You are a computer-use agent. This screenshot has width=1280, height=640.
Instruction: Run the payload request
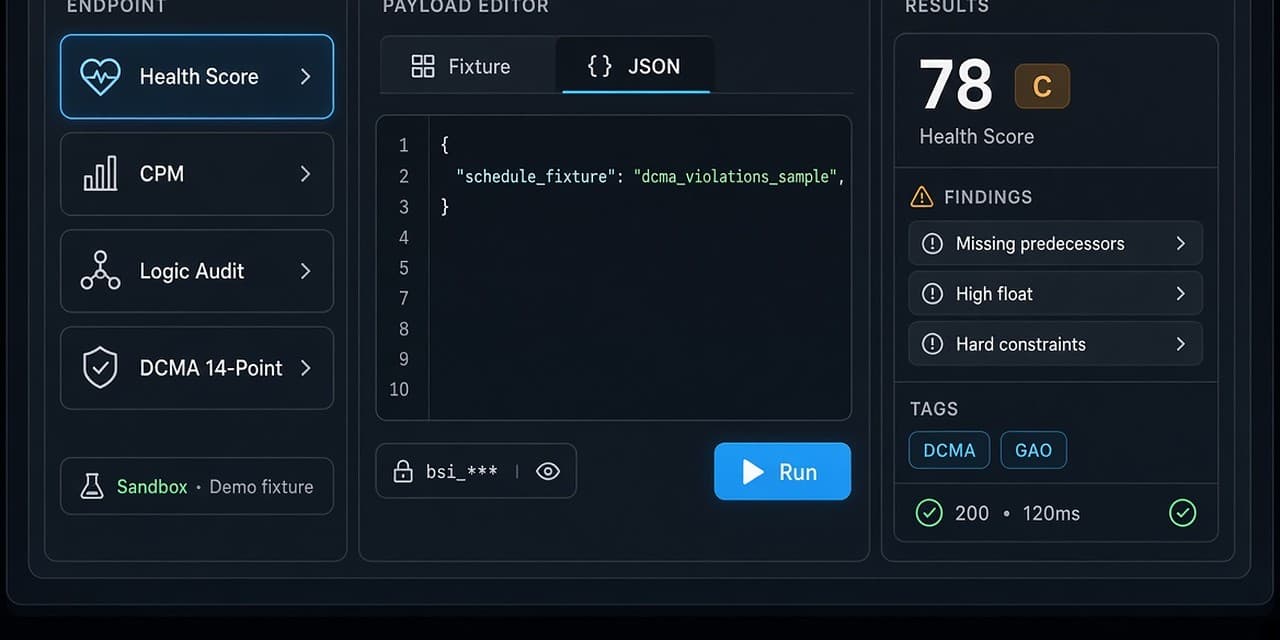782,471
